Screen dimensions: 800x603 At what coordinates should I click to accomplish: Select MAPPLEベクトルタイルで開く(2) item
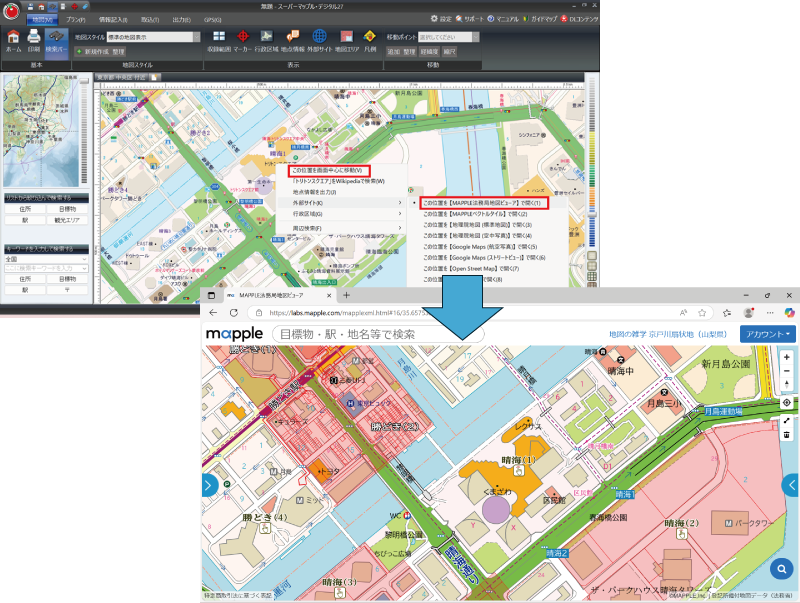point(475,214)
